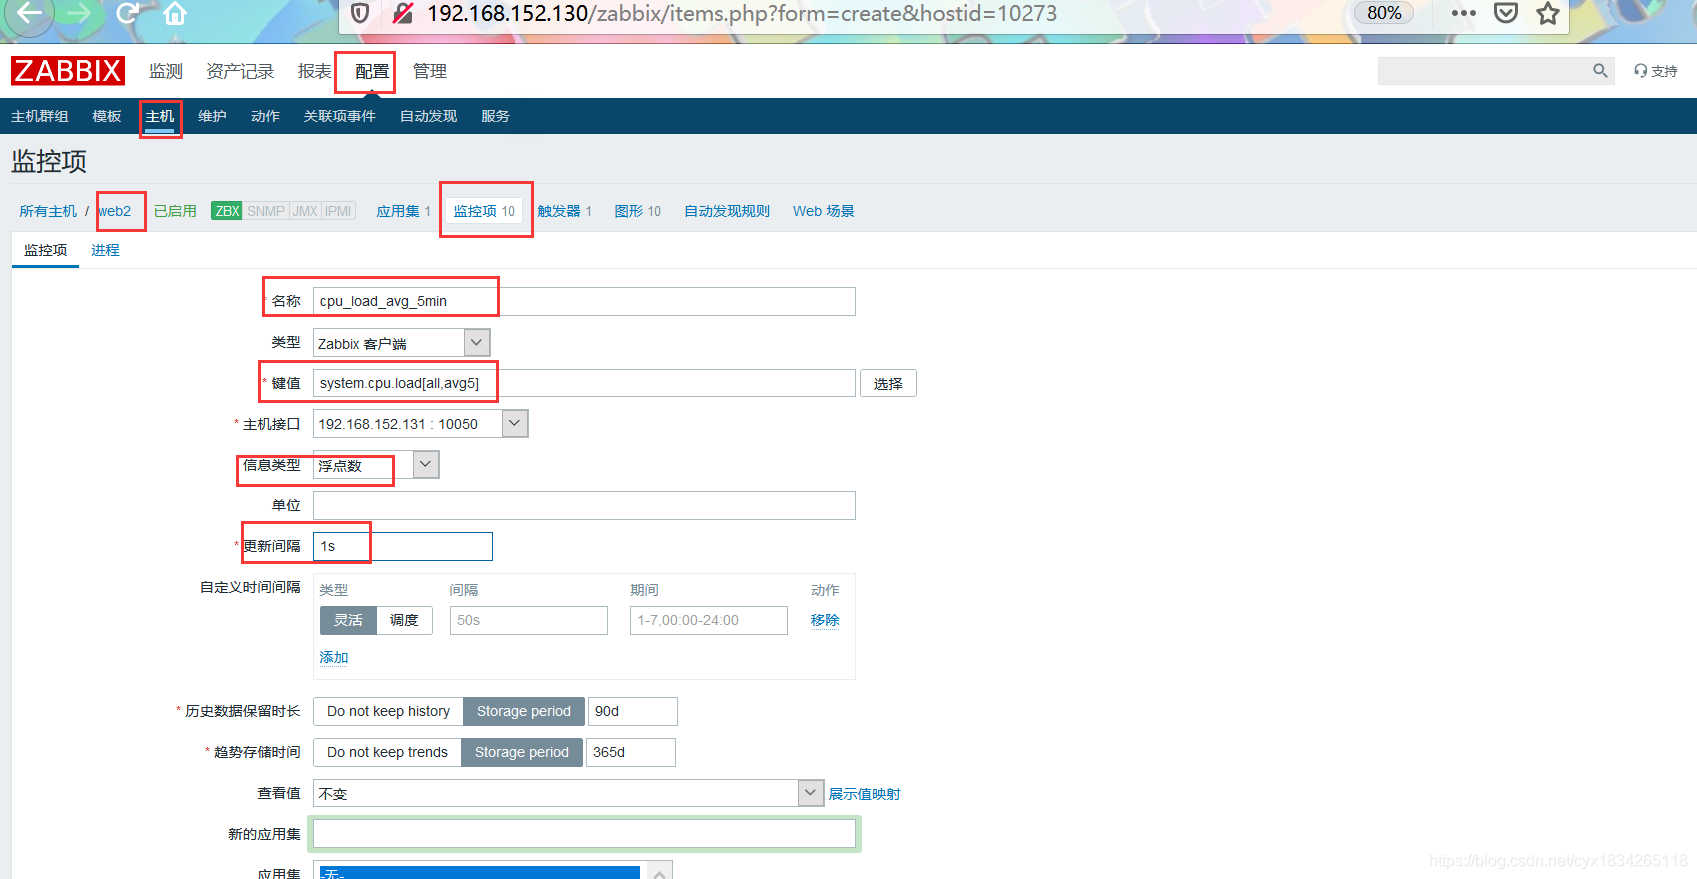Open page actions three-dot menu
This screenshot has width=1697, height=879.
1463,13
